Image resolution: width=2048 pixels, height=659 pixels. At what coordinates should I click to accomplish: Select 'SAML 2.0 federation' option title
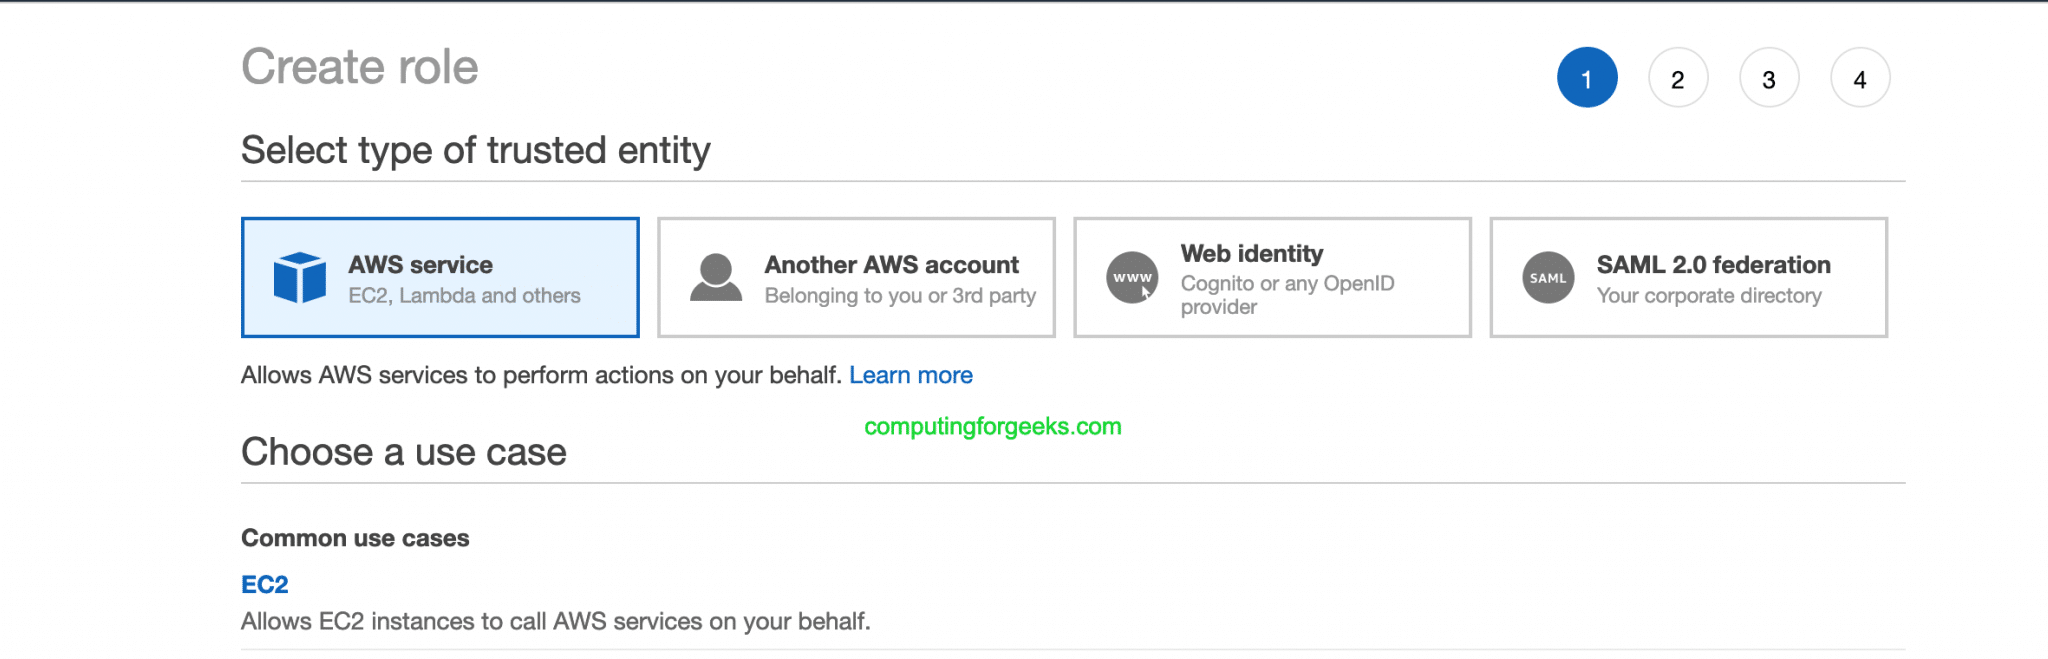pos(1713,265)
